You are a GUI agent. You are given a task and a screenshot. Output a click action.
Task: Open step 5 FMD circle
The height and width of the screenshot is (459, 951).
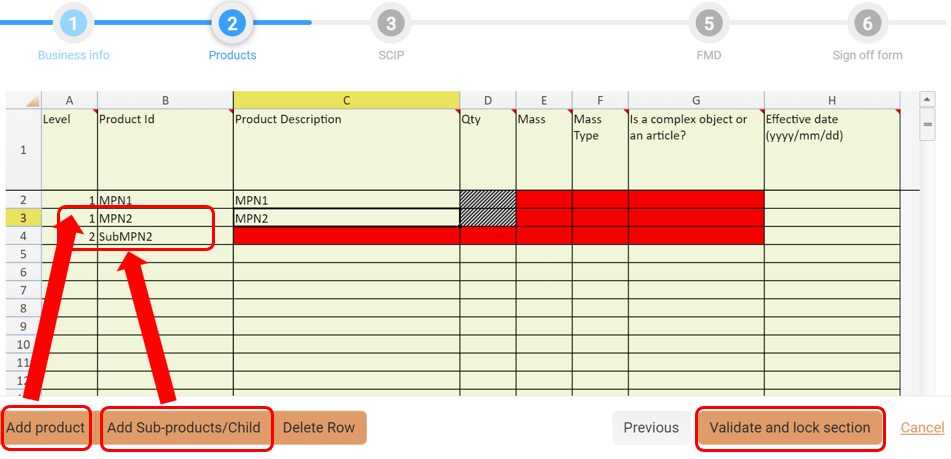pos(708,22)
